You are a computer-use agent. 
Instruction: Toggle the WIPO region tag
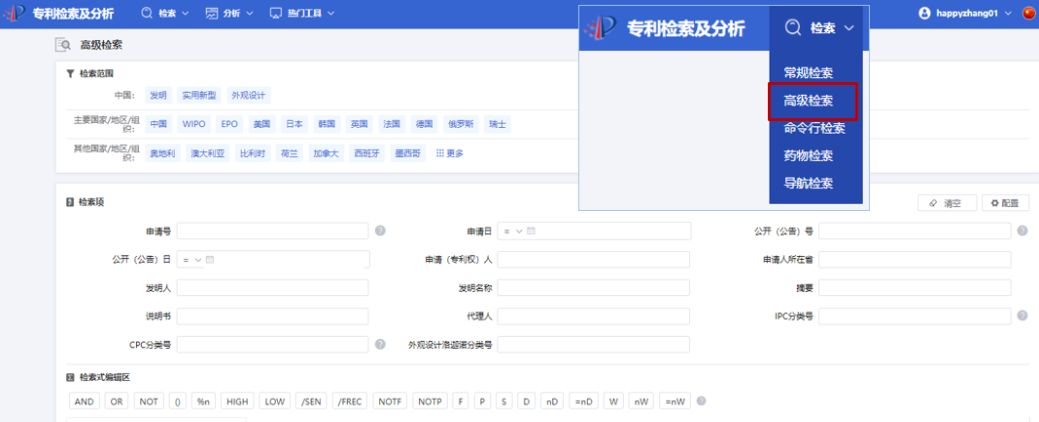[x=194, y=124]
